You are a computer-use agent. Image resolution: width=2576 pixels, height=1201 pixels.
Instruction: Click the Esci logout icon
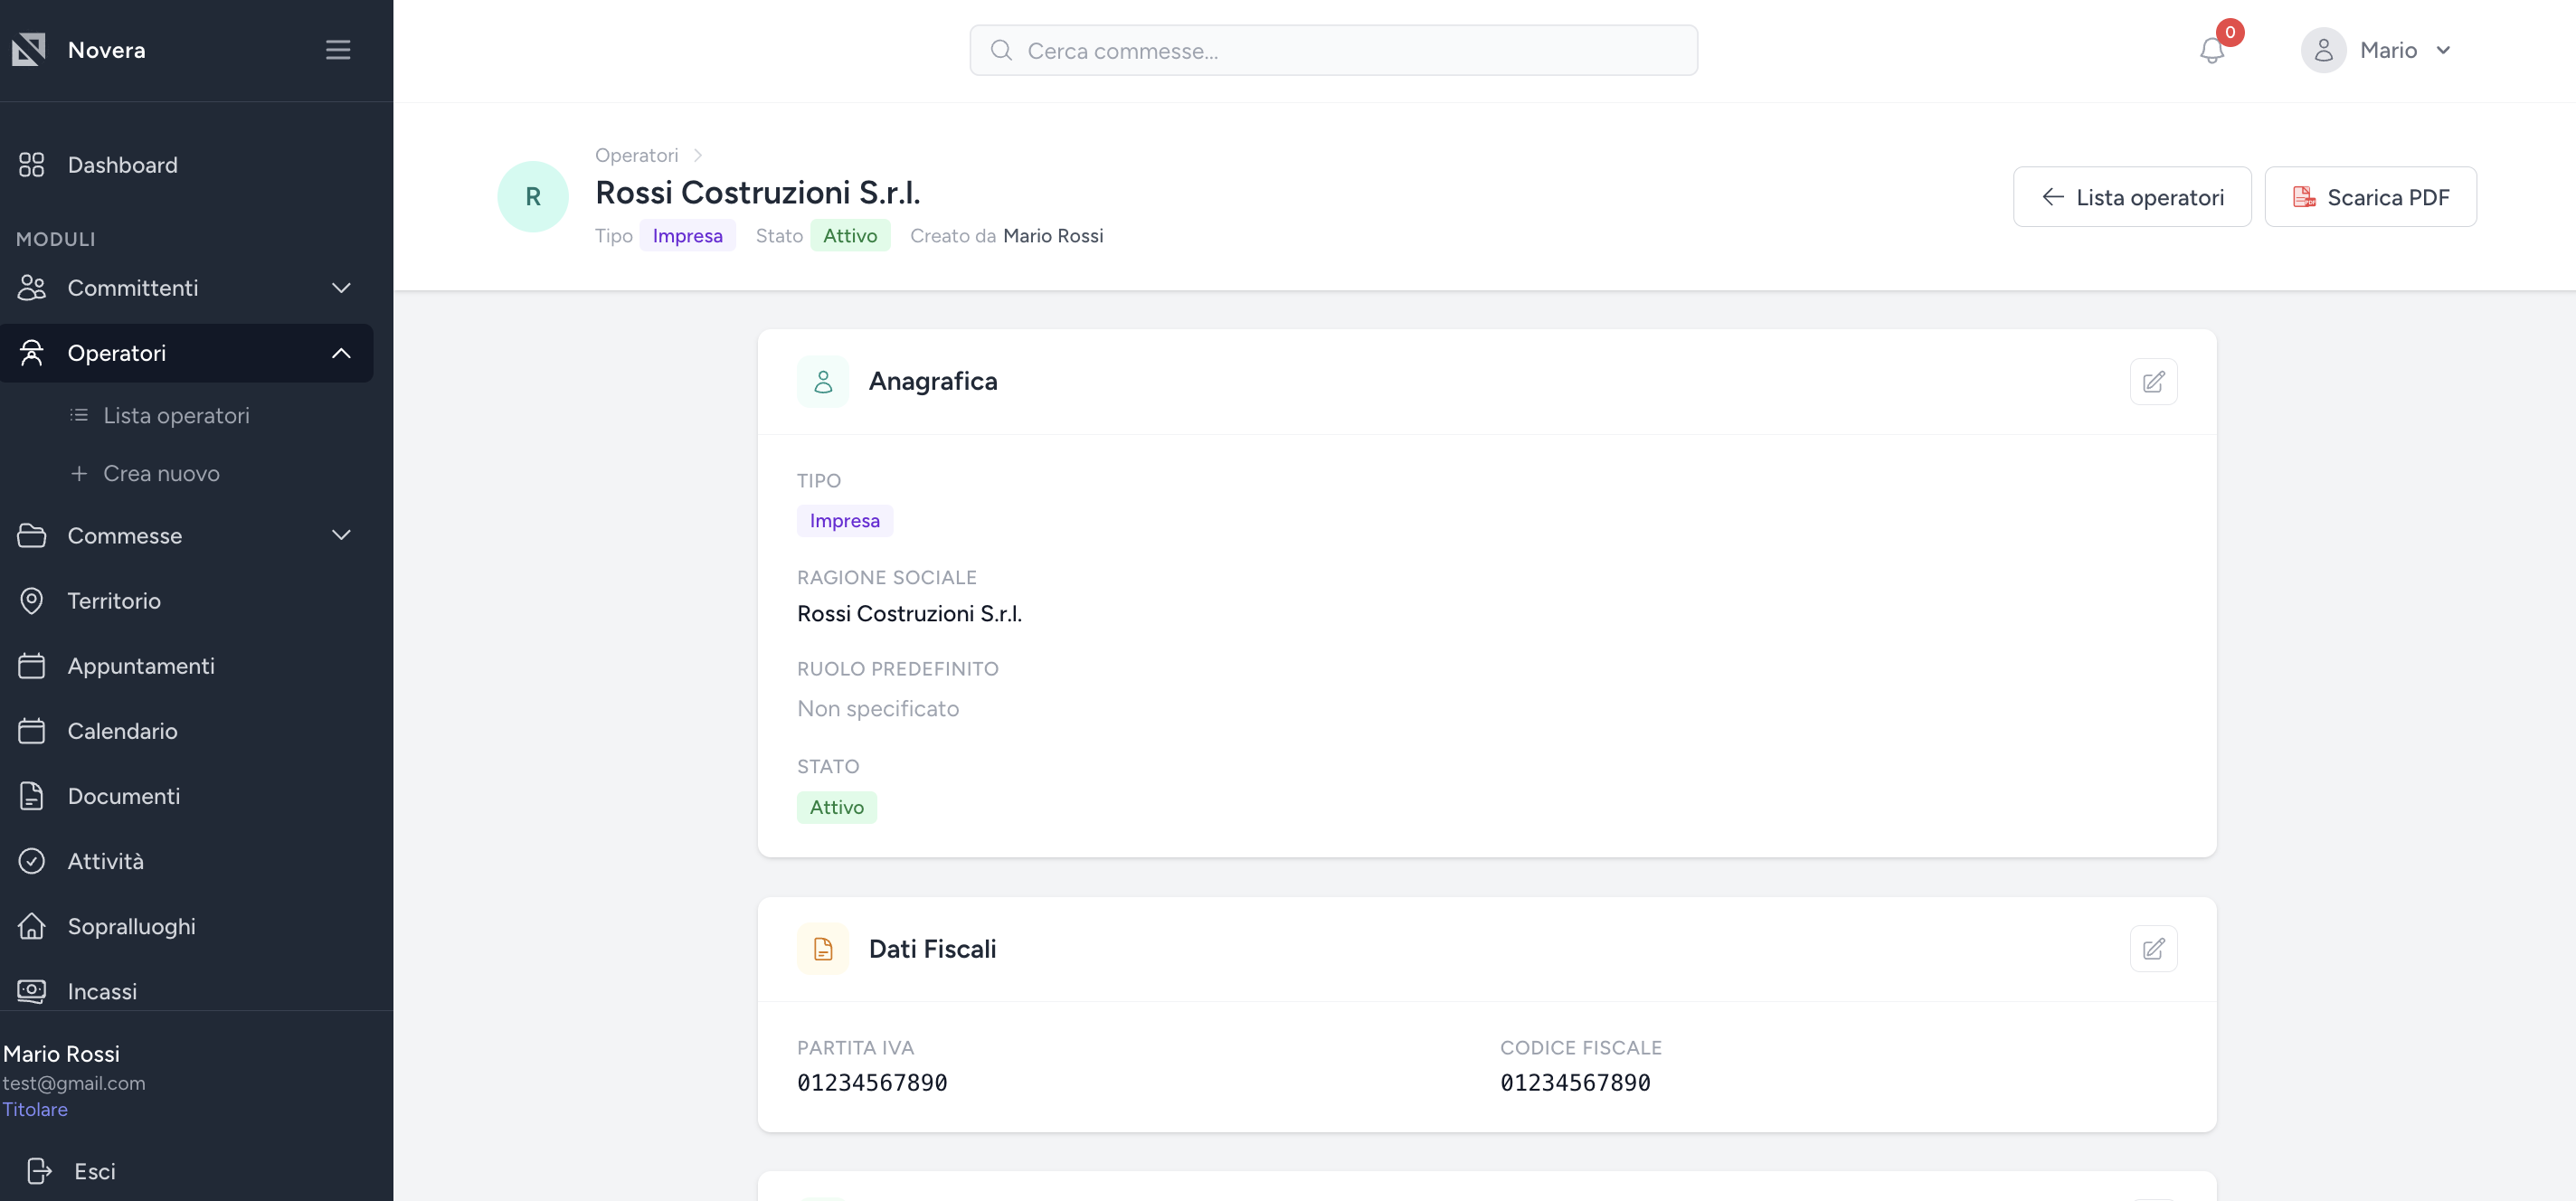coord(39,1171)
